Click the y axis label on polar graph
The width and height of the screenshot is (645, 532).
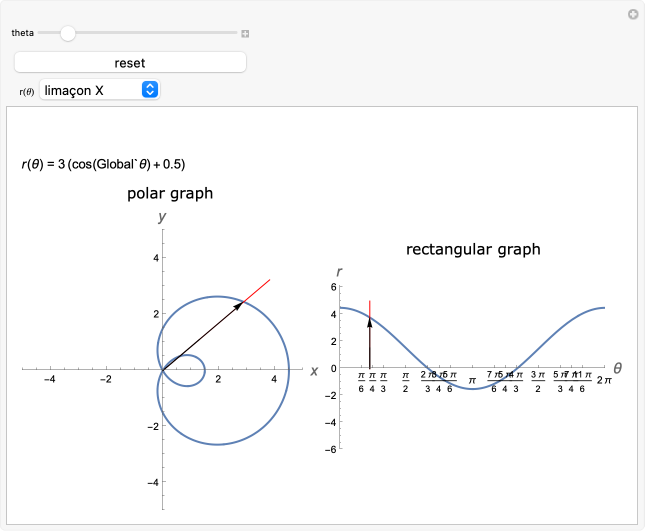162,216
